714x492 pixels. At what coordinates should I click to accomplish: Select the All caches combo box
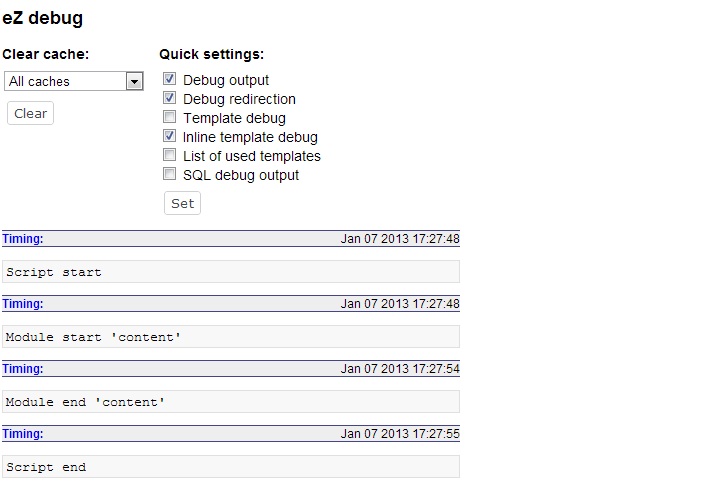click(x=74, y=81)
